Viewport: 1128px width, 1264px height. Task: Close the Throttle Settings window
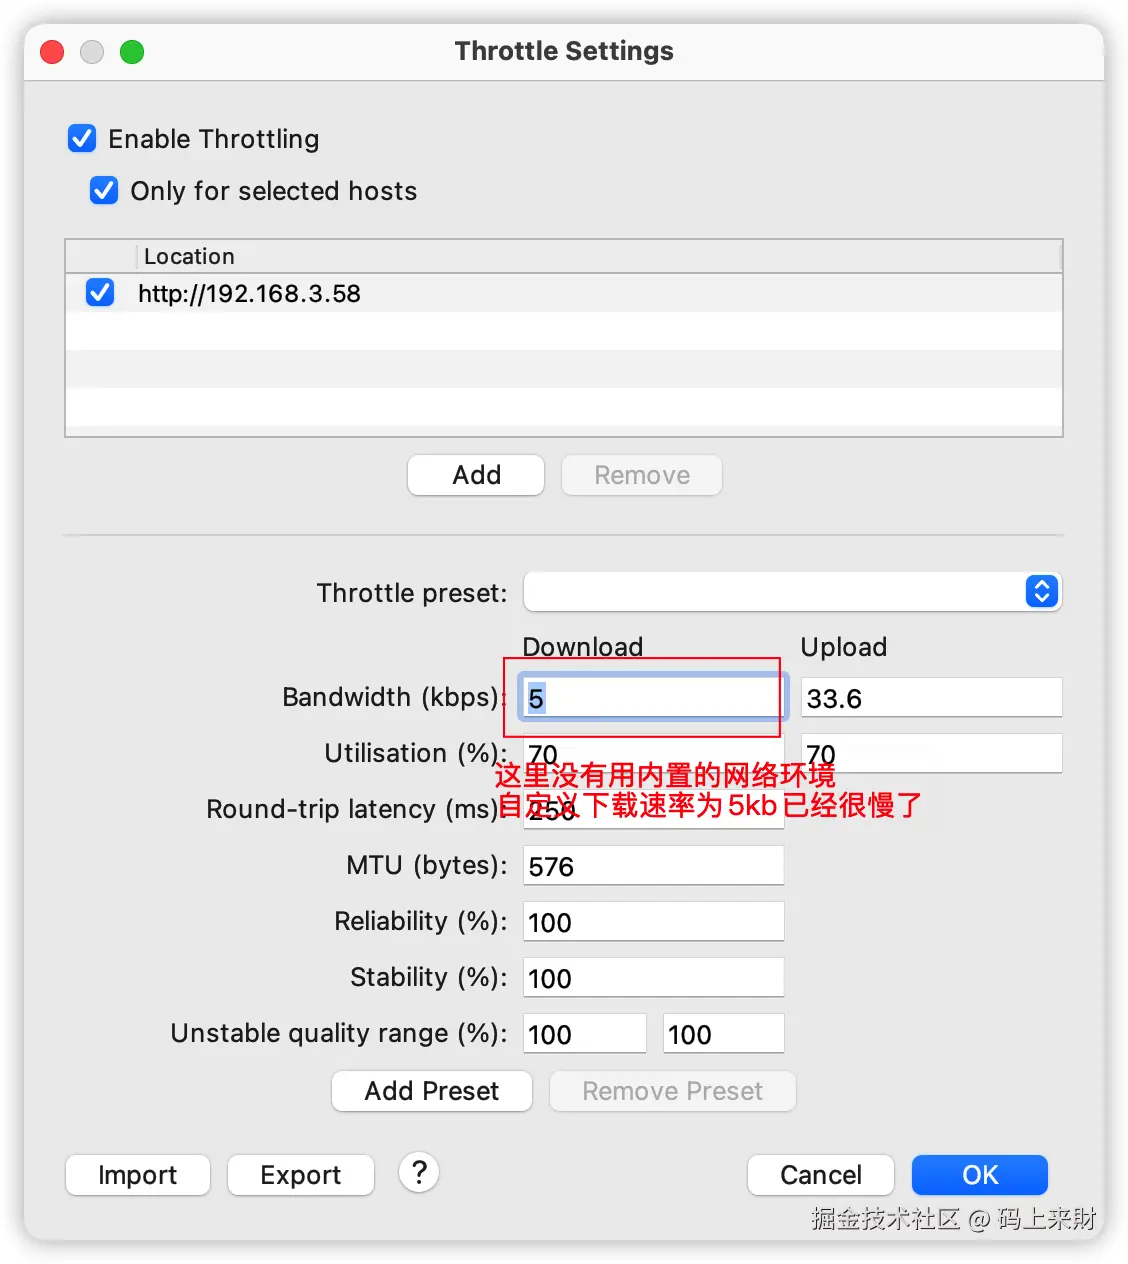click(52, 52)
